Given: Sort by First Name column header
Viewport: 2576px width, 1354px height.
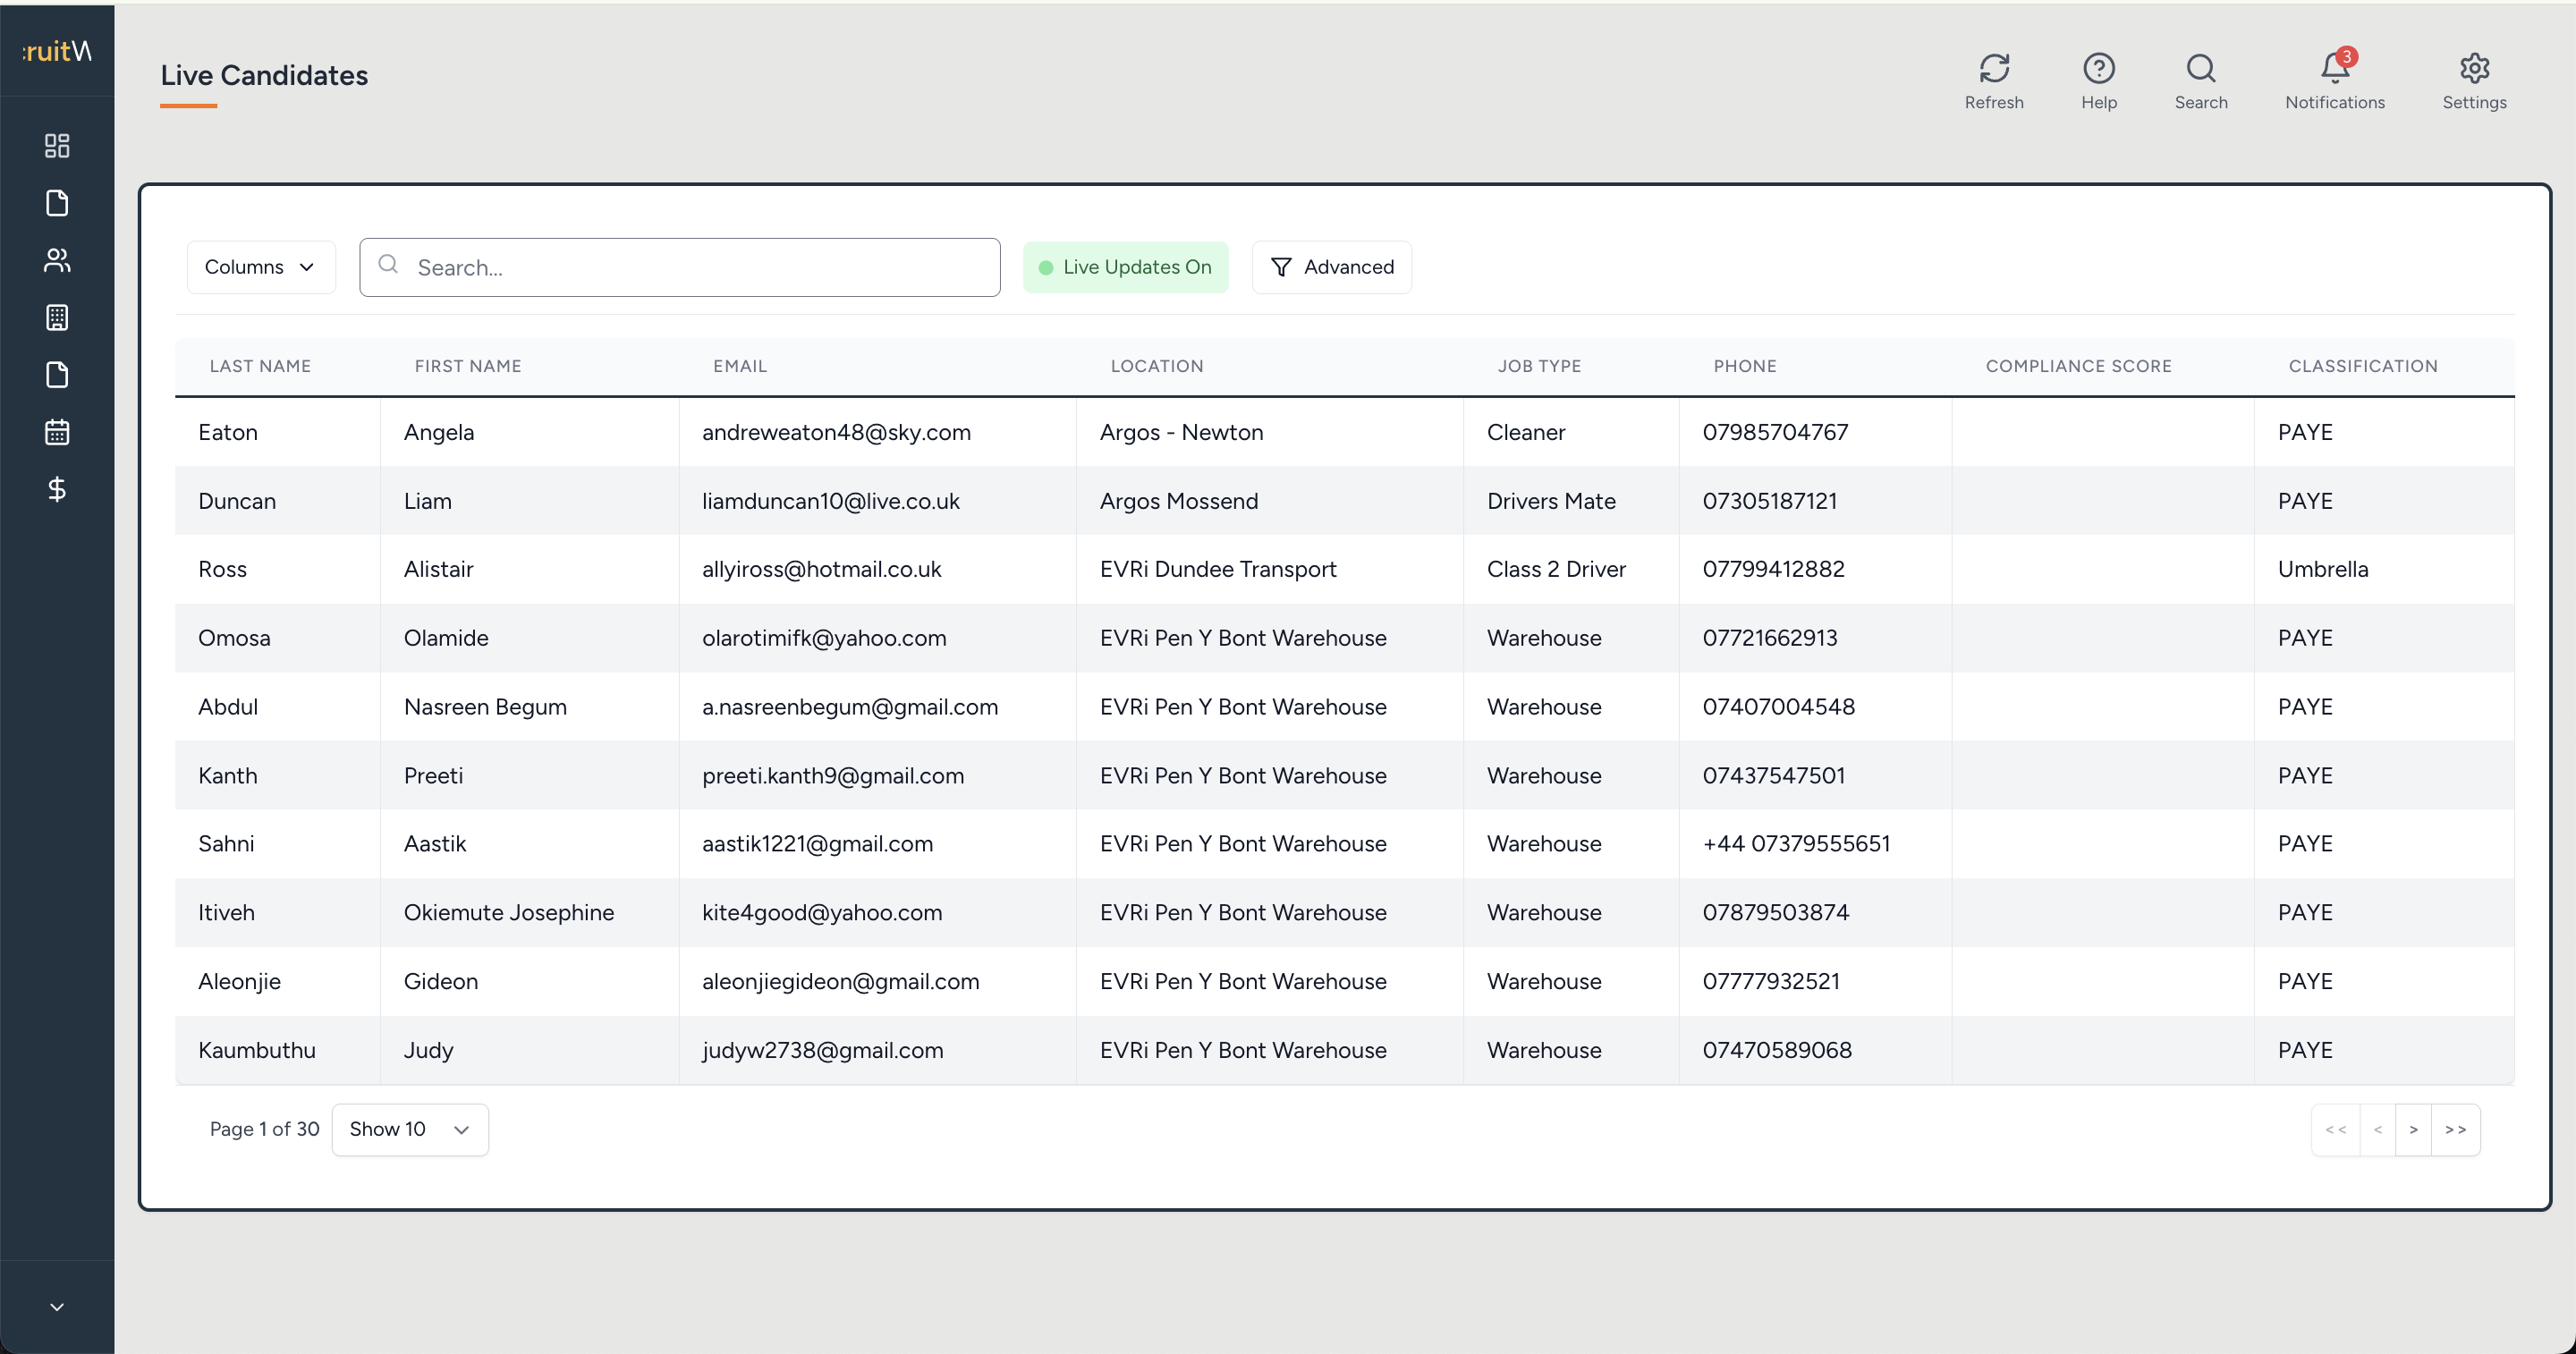Looking at the screenshot, I should [468, 366].
